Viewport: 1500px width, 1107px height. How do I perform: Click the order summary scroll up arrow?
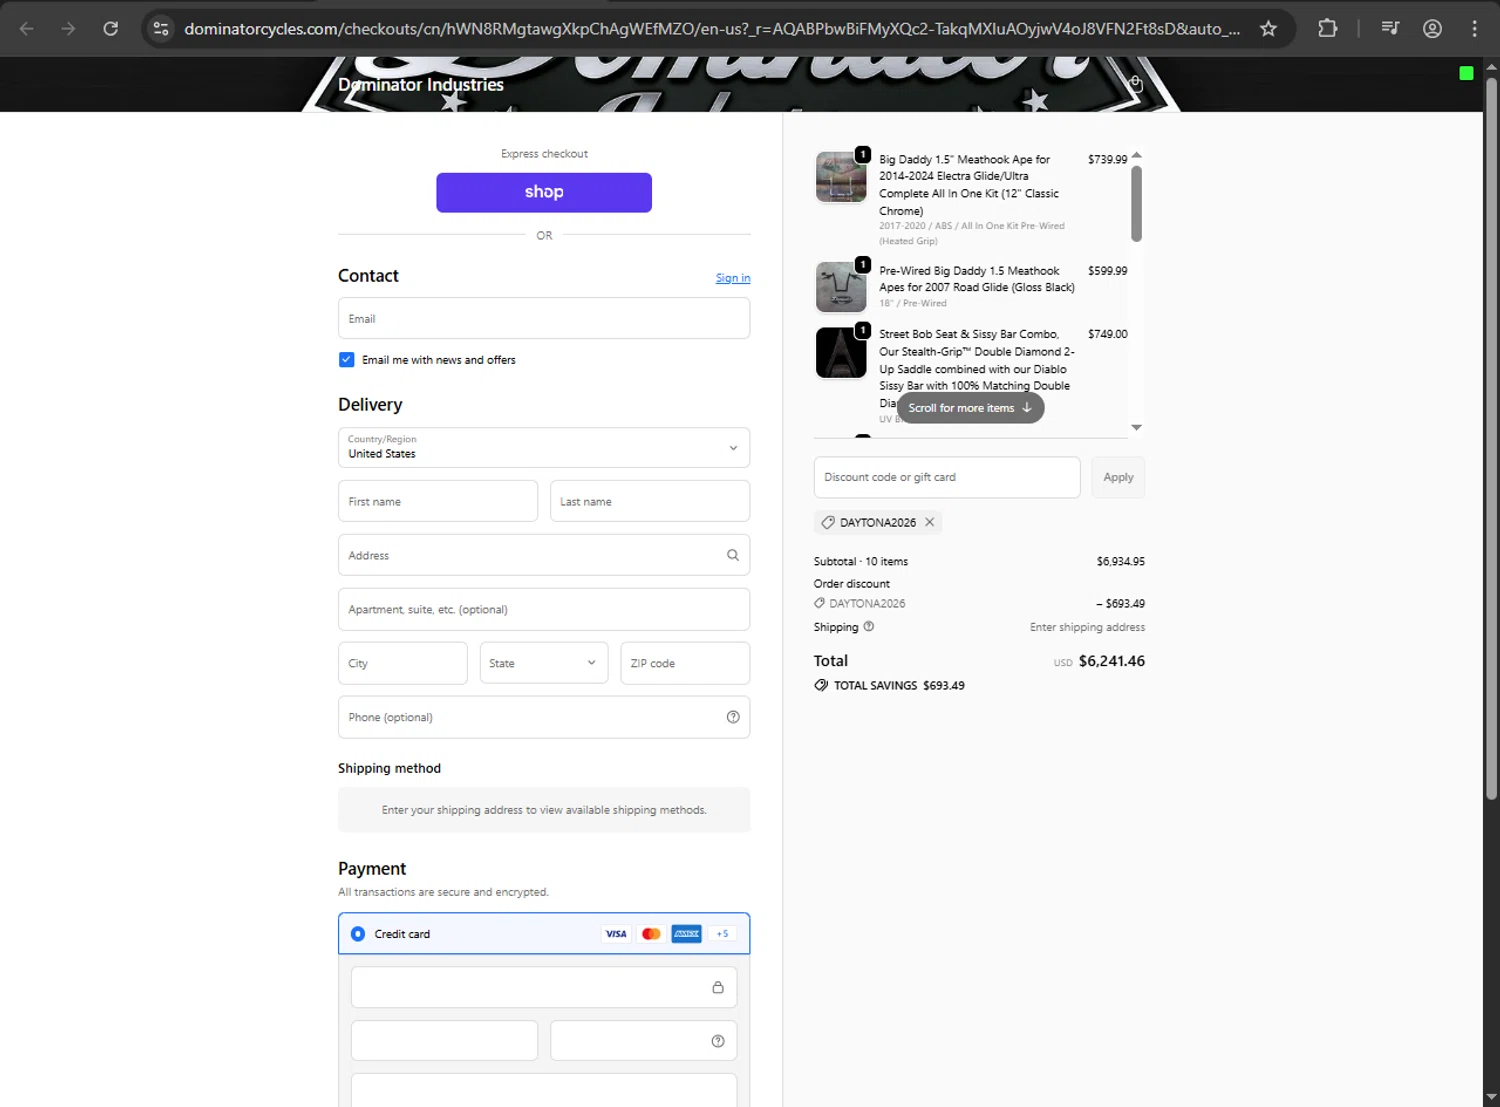click(1136, 156)
